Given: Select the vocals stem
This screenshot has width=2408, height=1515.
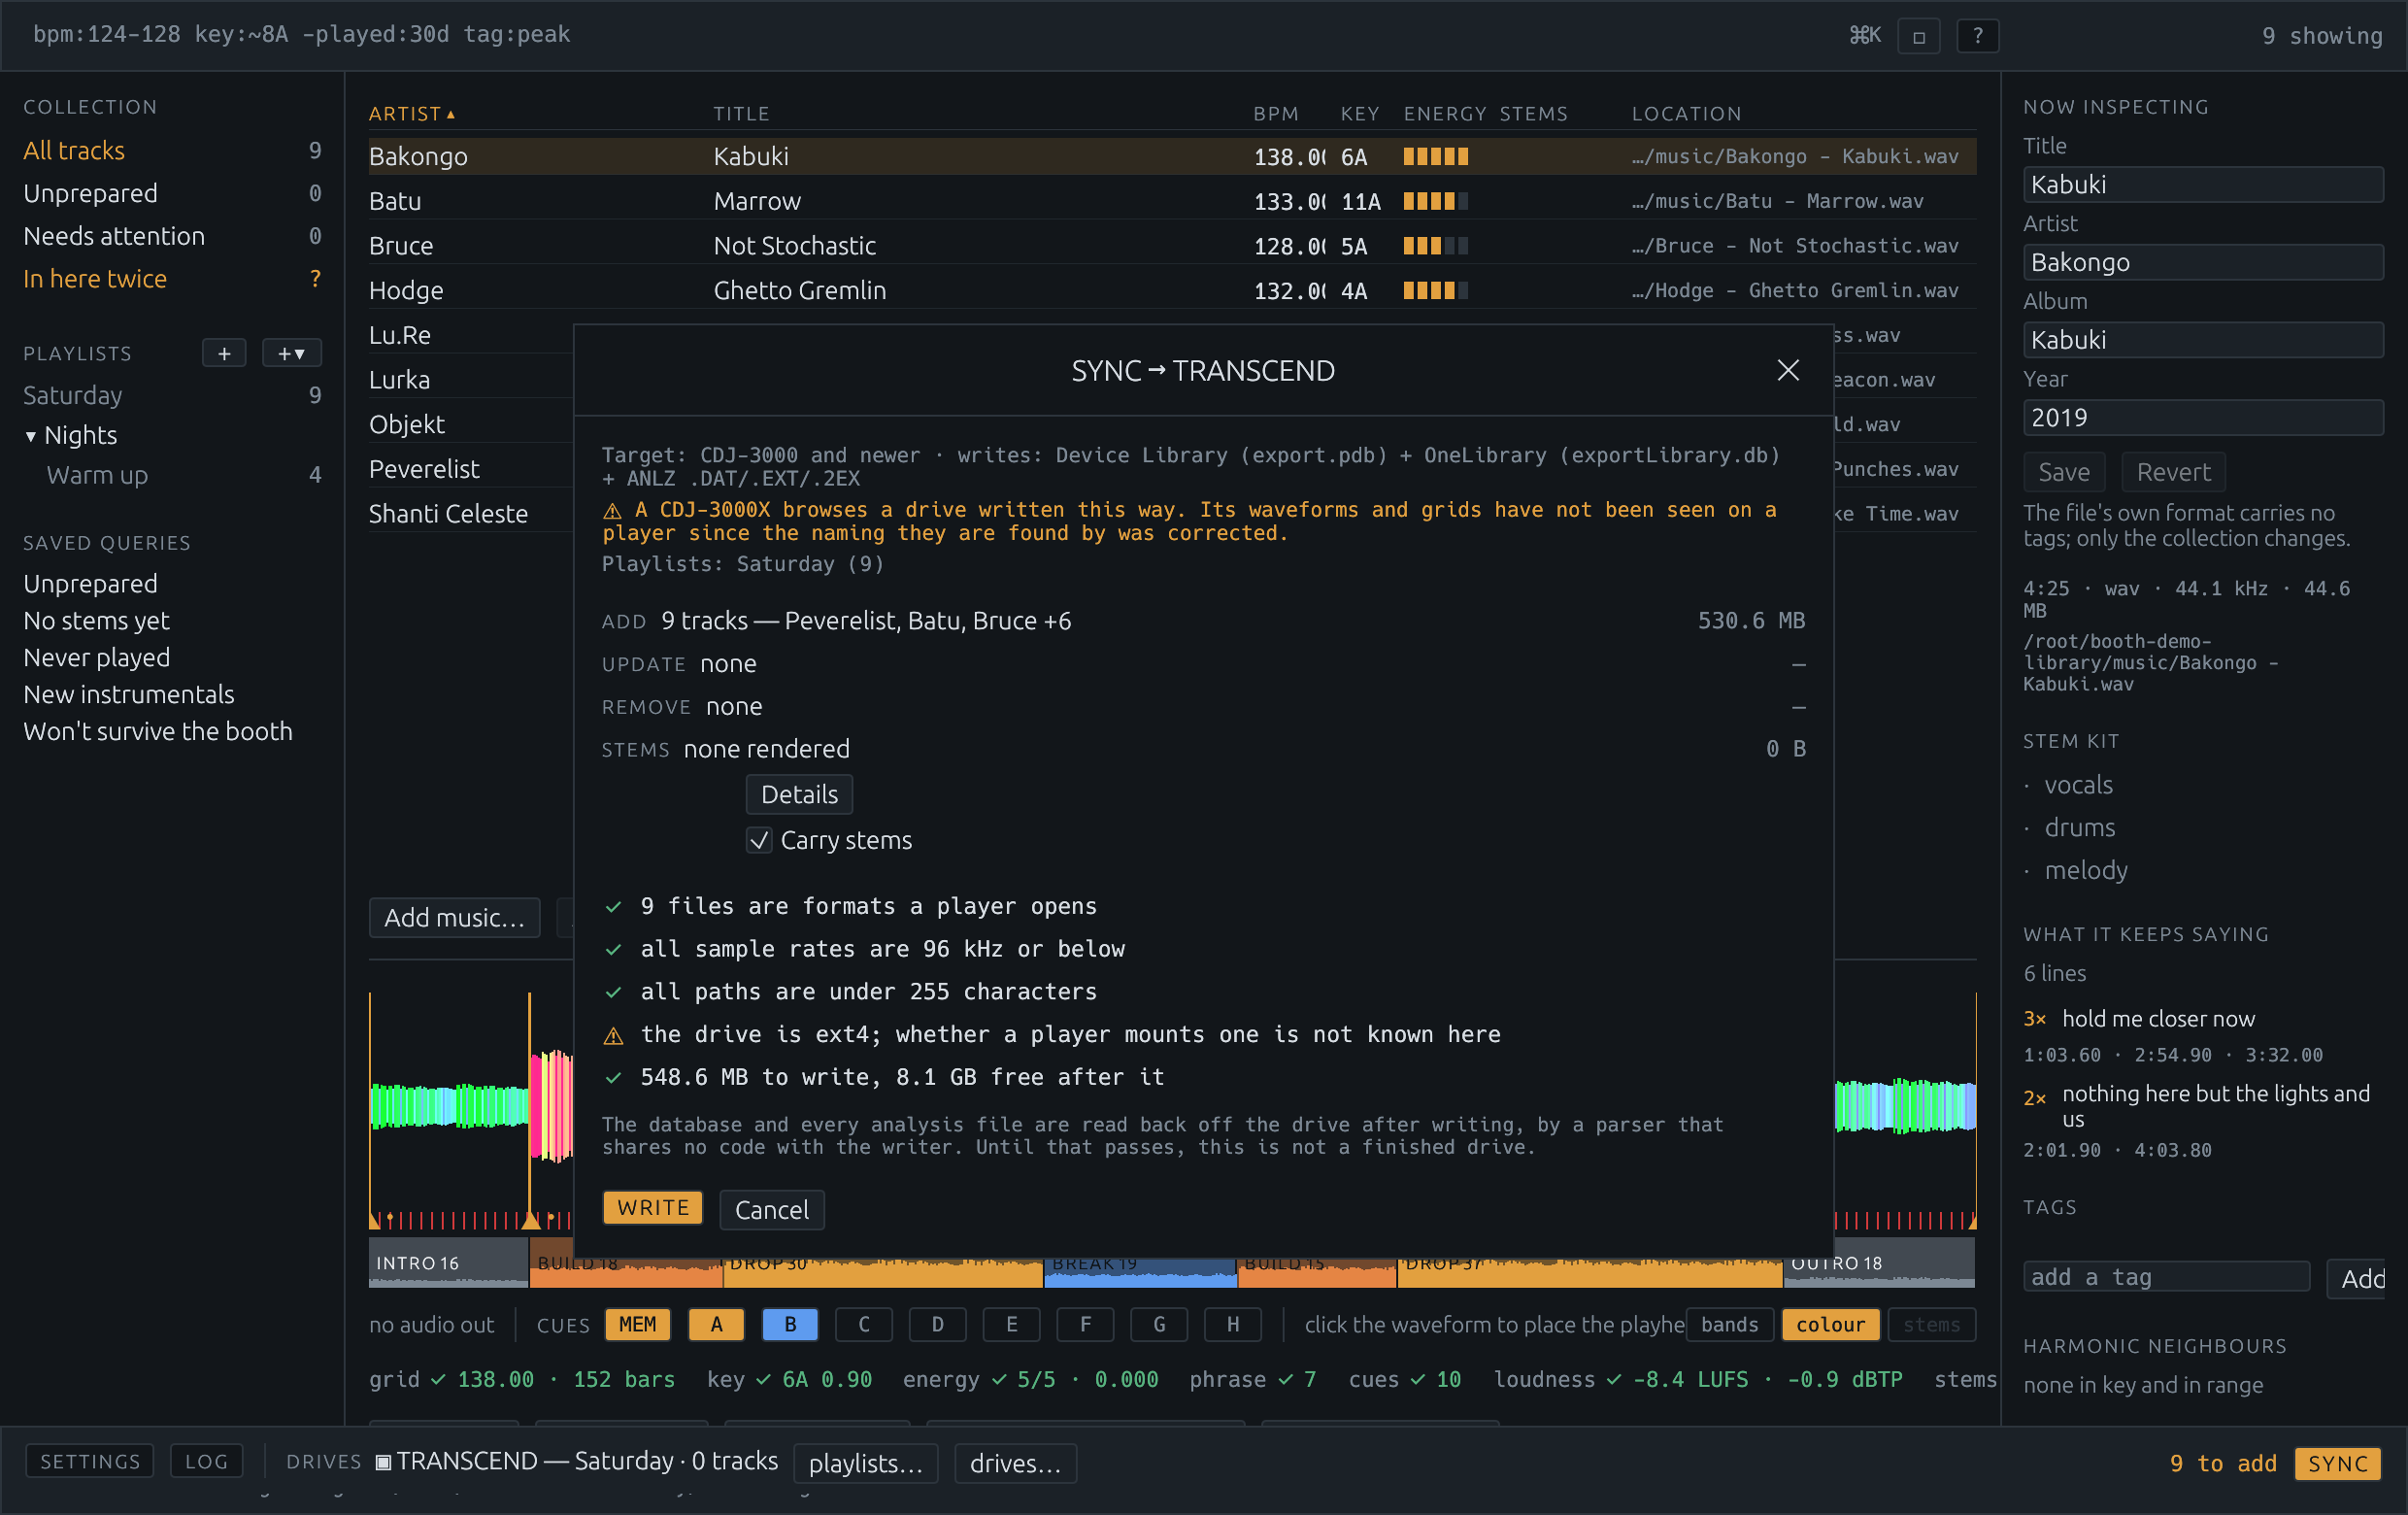Looking at the screenshot, I should (x=2078, y=785).
